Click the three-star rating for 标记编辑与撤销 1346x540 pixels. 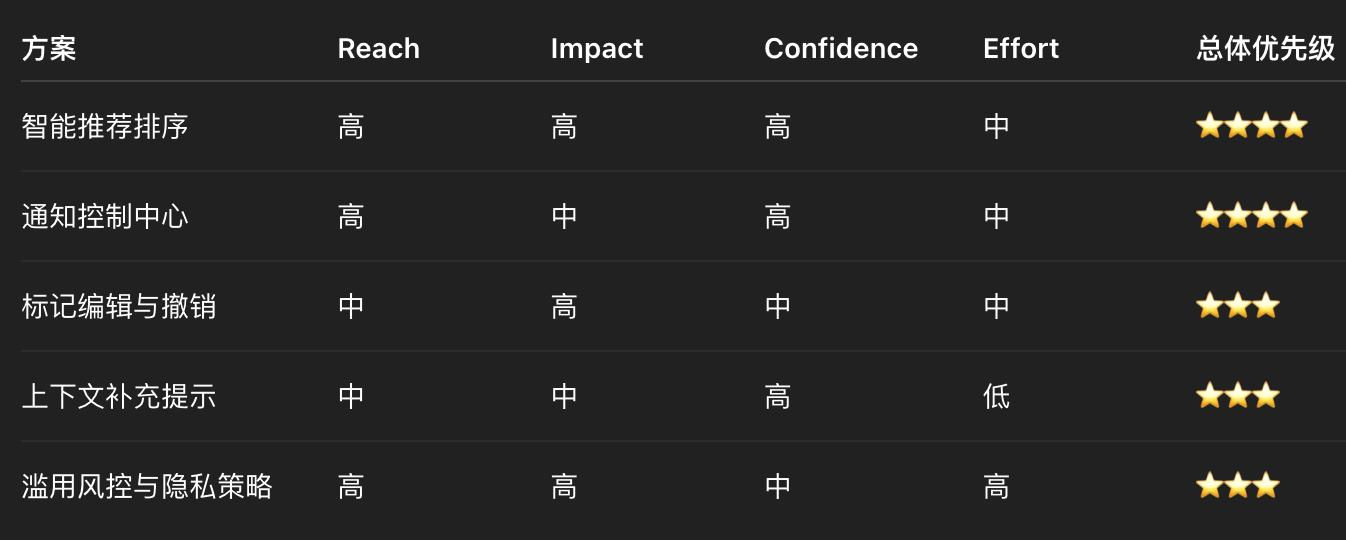click(1238, 306)
